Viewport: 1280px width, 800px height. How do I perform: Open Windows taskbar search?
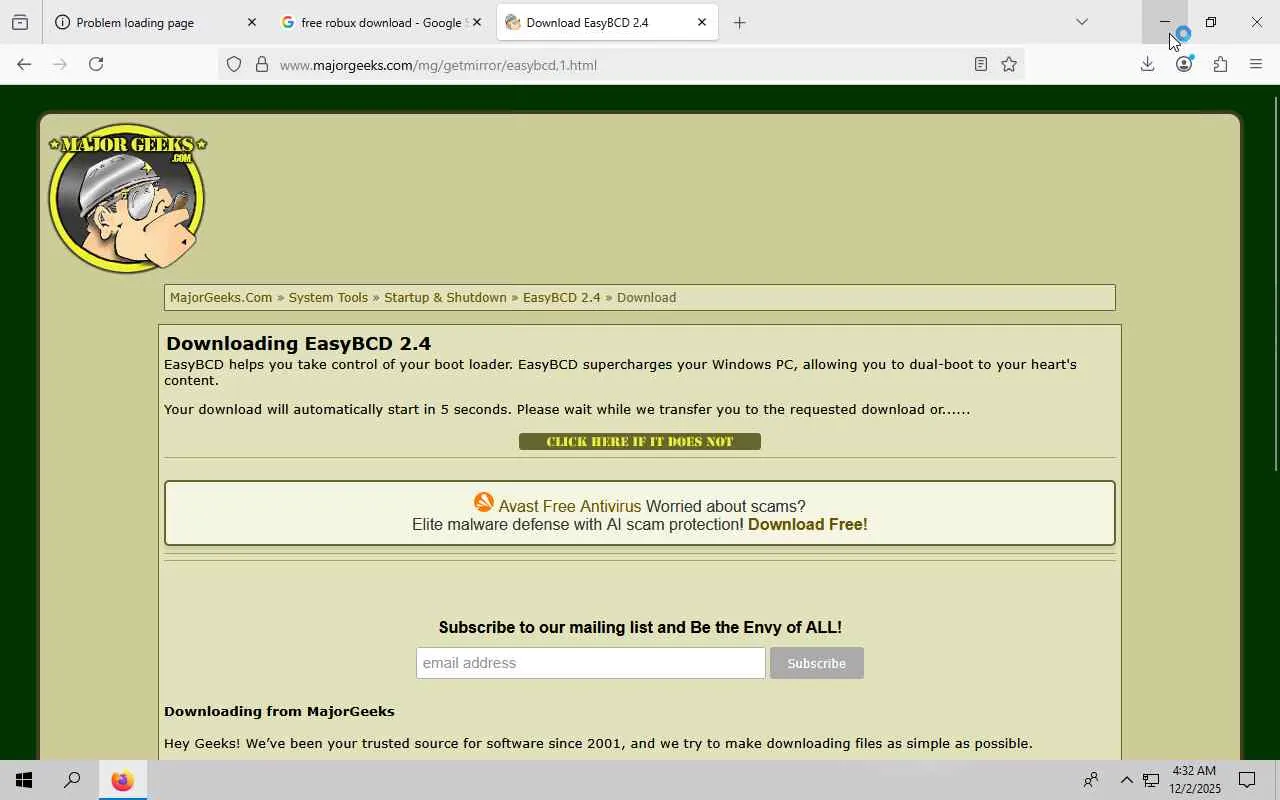[72, 780]
